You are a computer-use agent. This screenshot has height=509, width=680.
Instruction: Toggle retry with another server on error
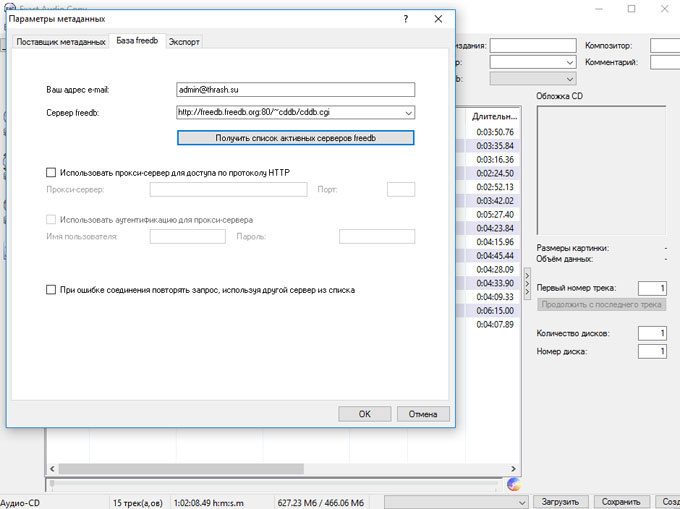coord(52,290)
